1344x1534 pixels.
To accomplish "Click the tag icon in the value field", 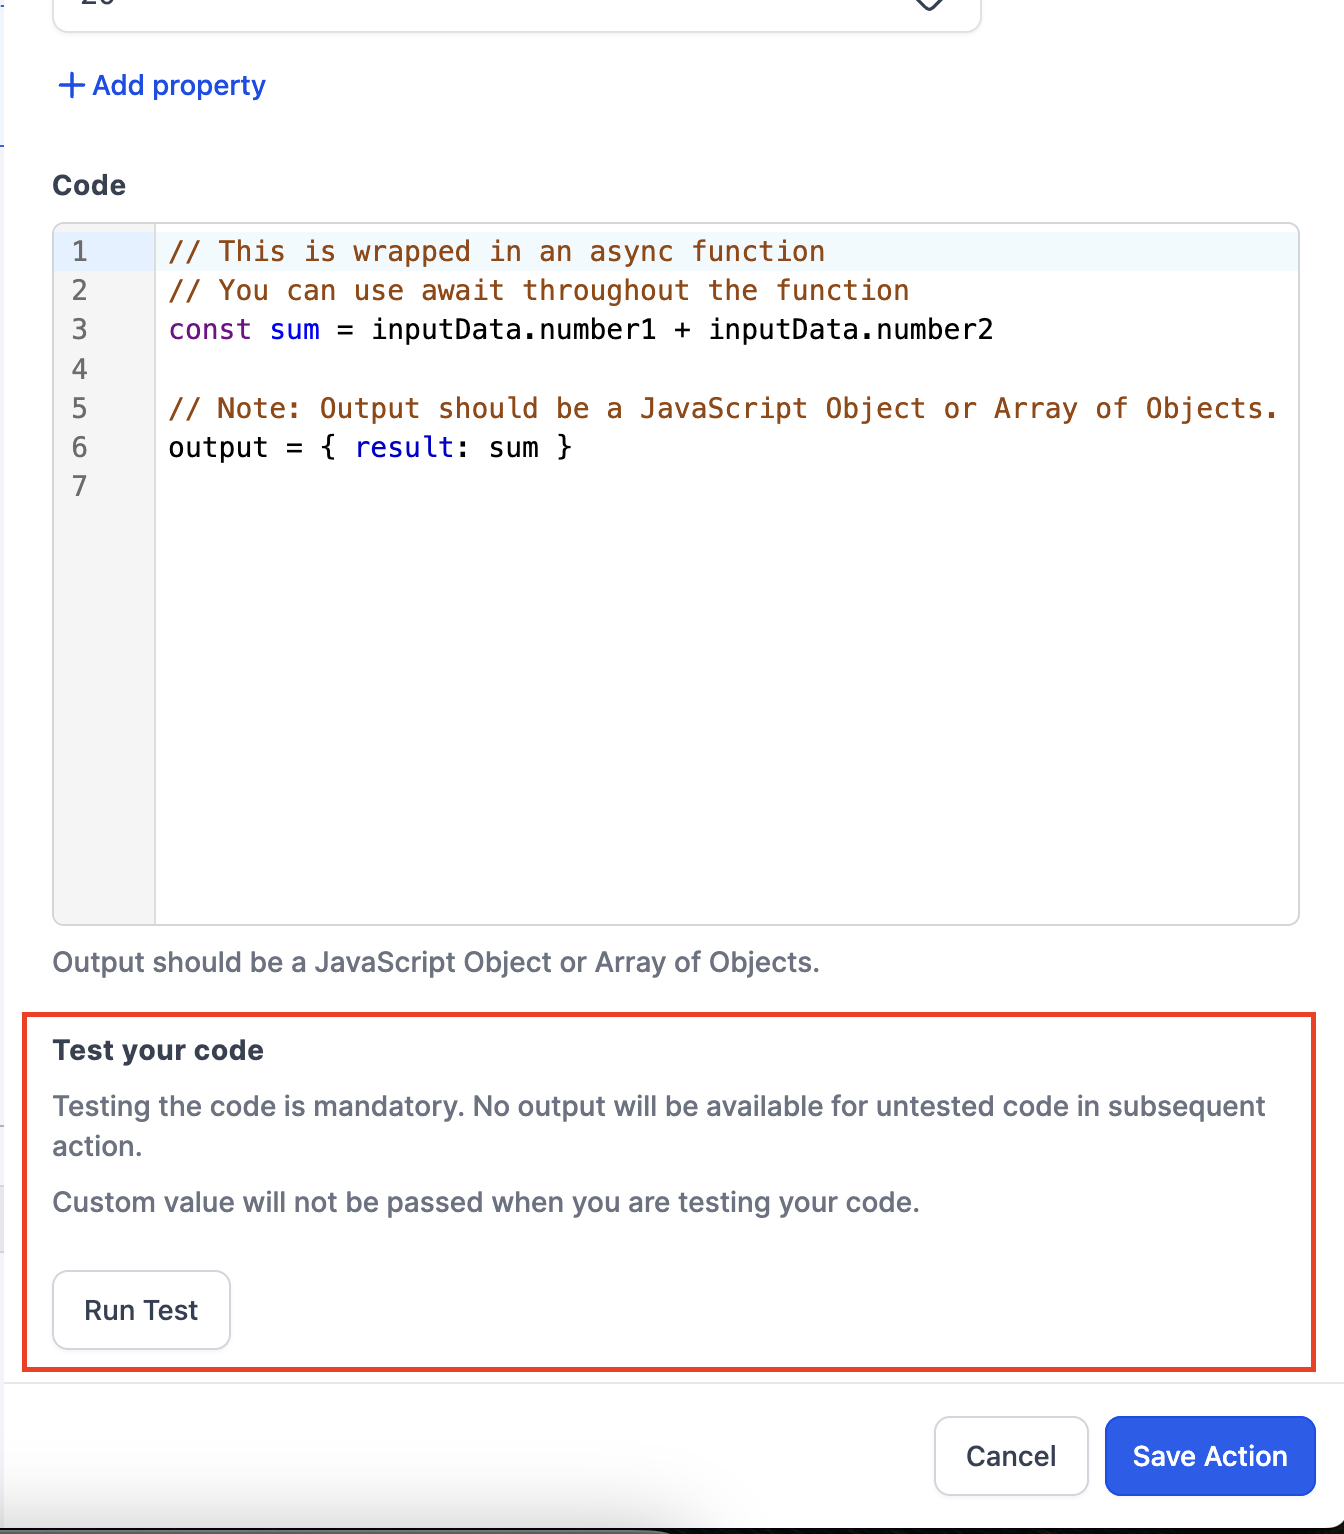I will [x=930, y=4].
